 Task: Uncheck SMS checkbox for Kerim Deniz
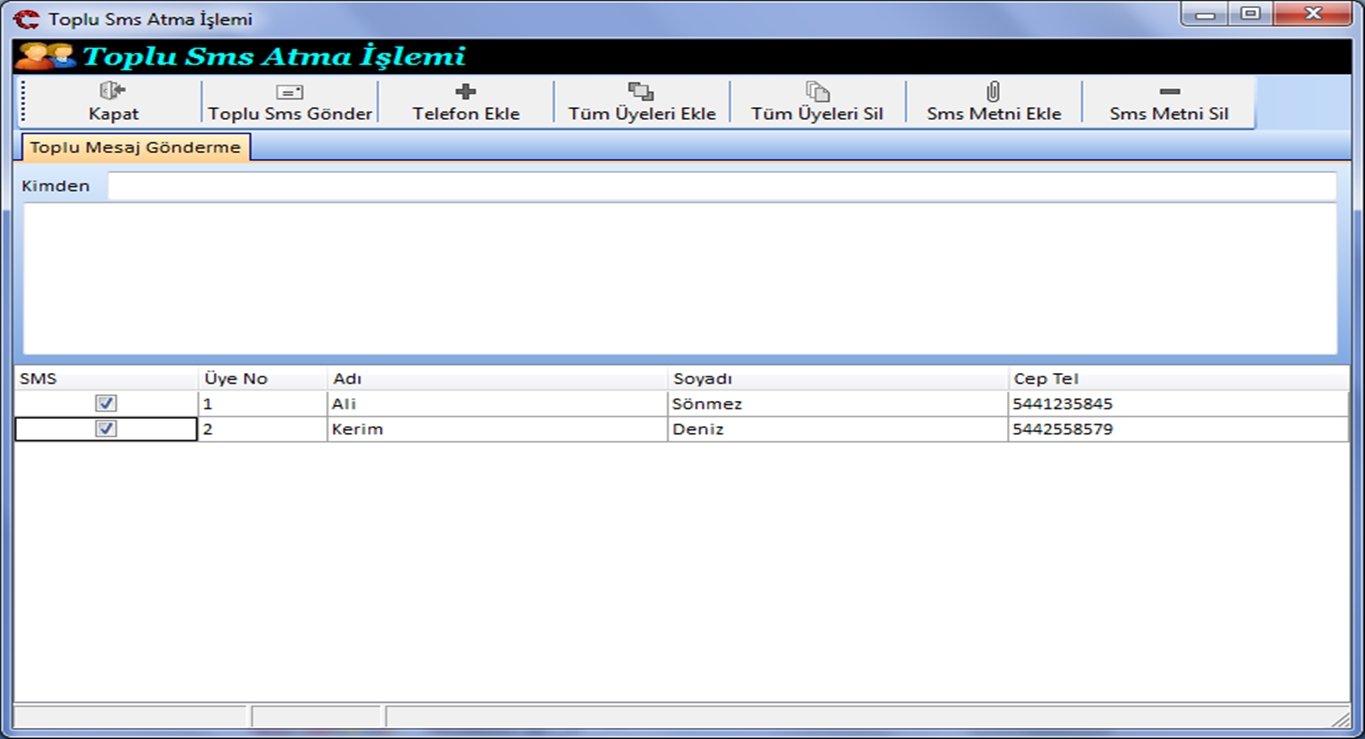pos(106,429)
